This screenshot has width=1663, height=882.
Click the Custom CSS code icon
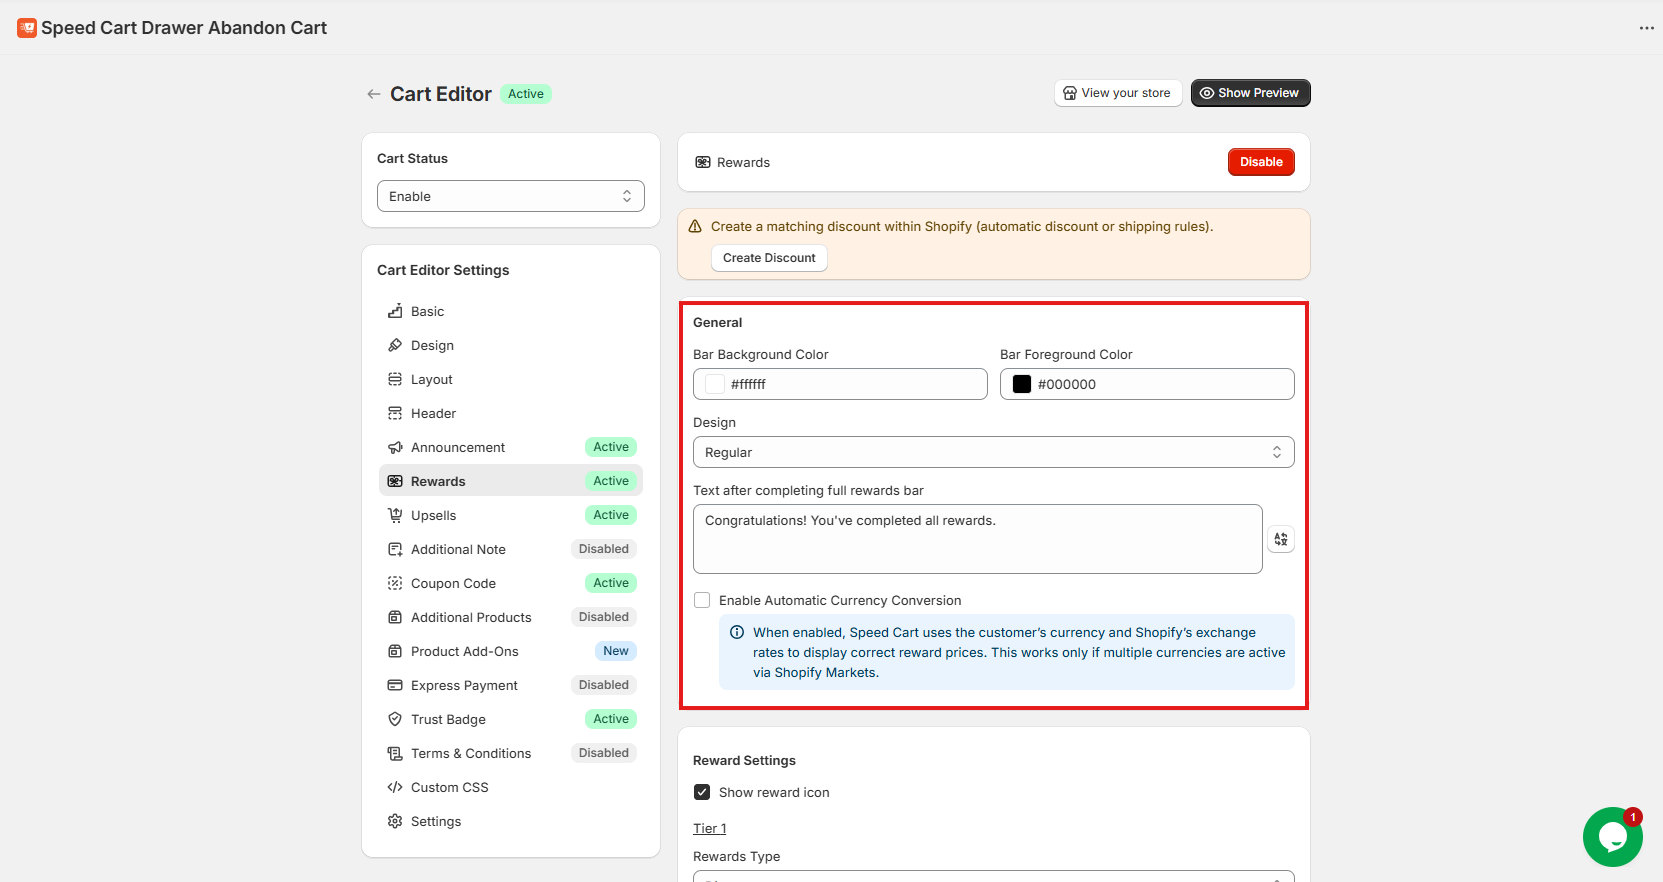395,787
